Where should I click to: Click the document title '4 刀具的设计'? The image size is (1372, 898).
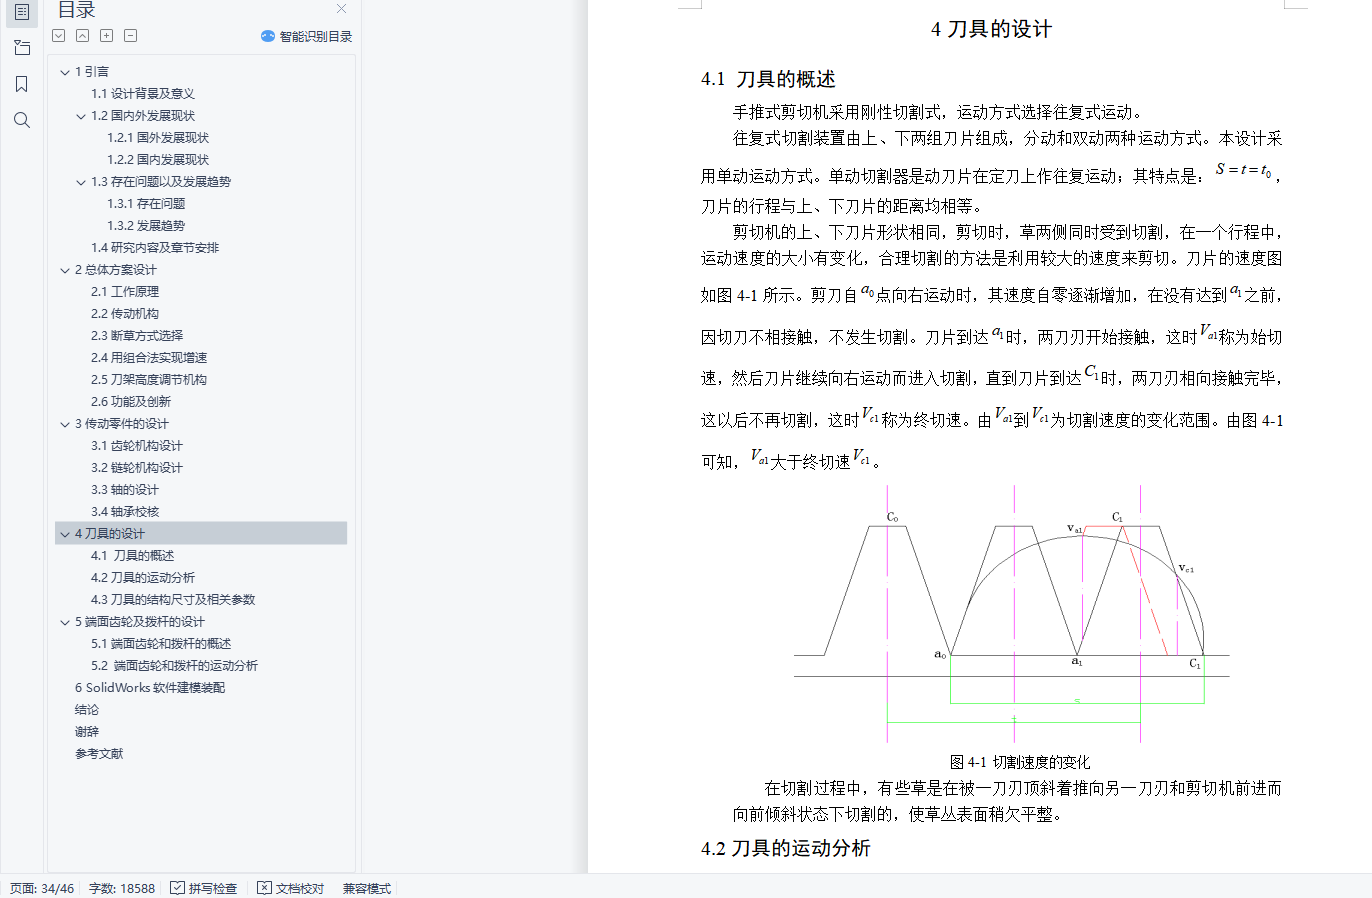[991, 29]
